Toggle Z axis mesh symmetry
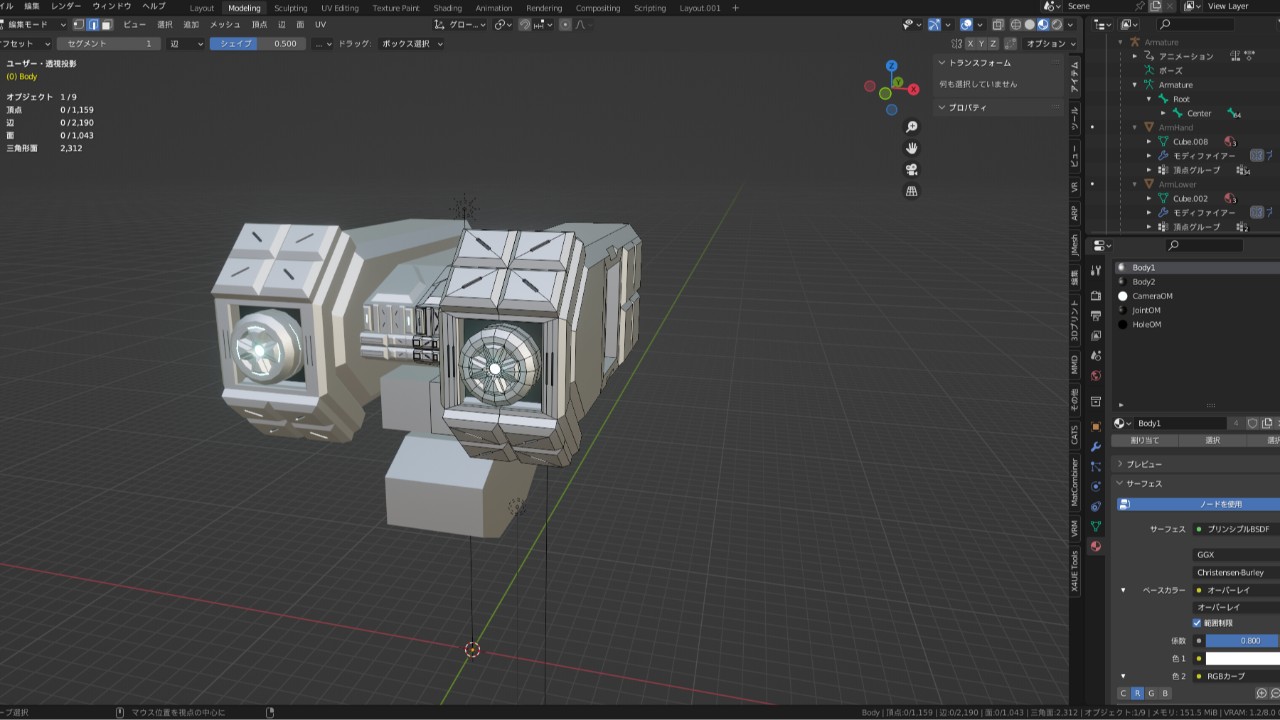Screen dimensions: 1280x720 tap(994, 44)
